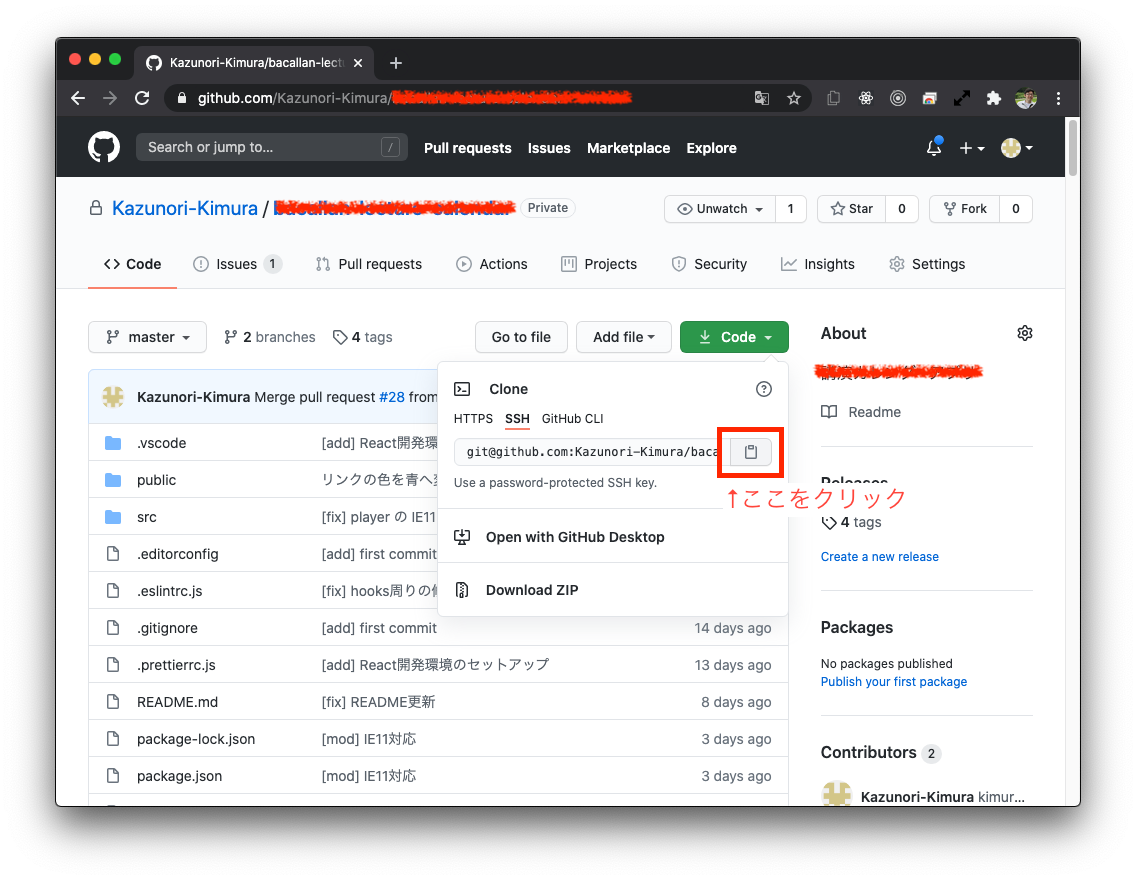Click the commit author avatar
The width and height of the screenshot is (1136, 880).
coord(113,396)
